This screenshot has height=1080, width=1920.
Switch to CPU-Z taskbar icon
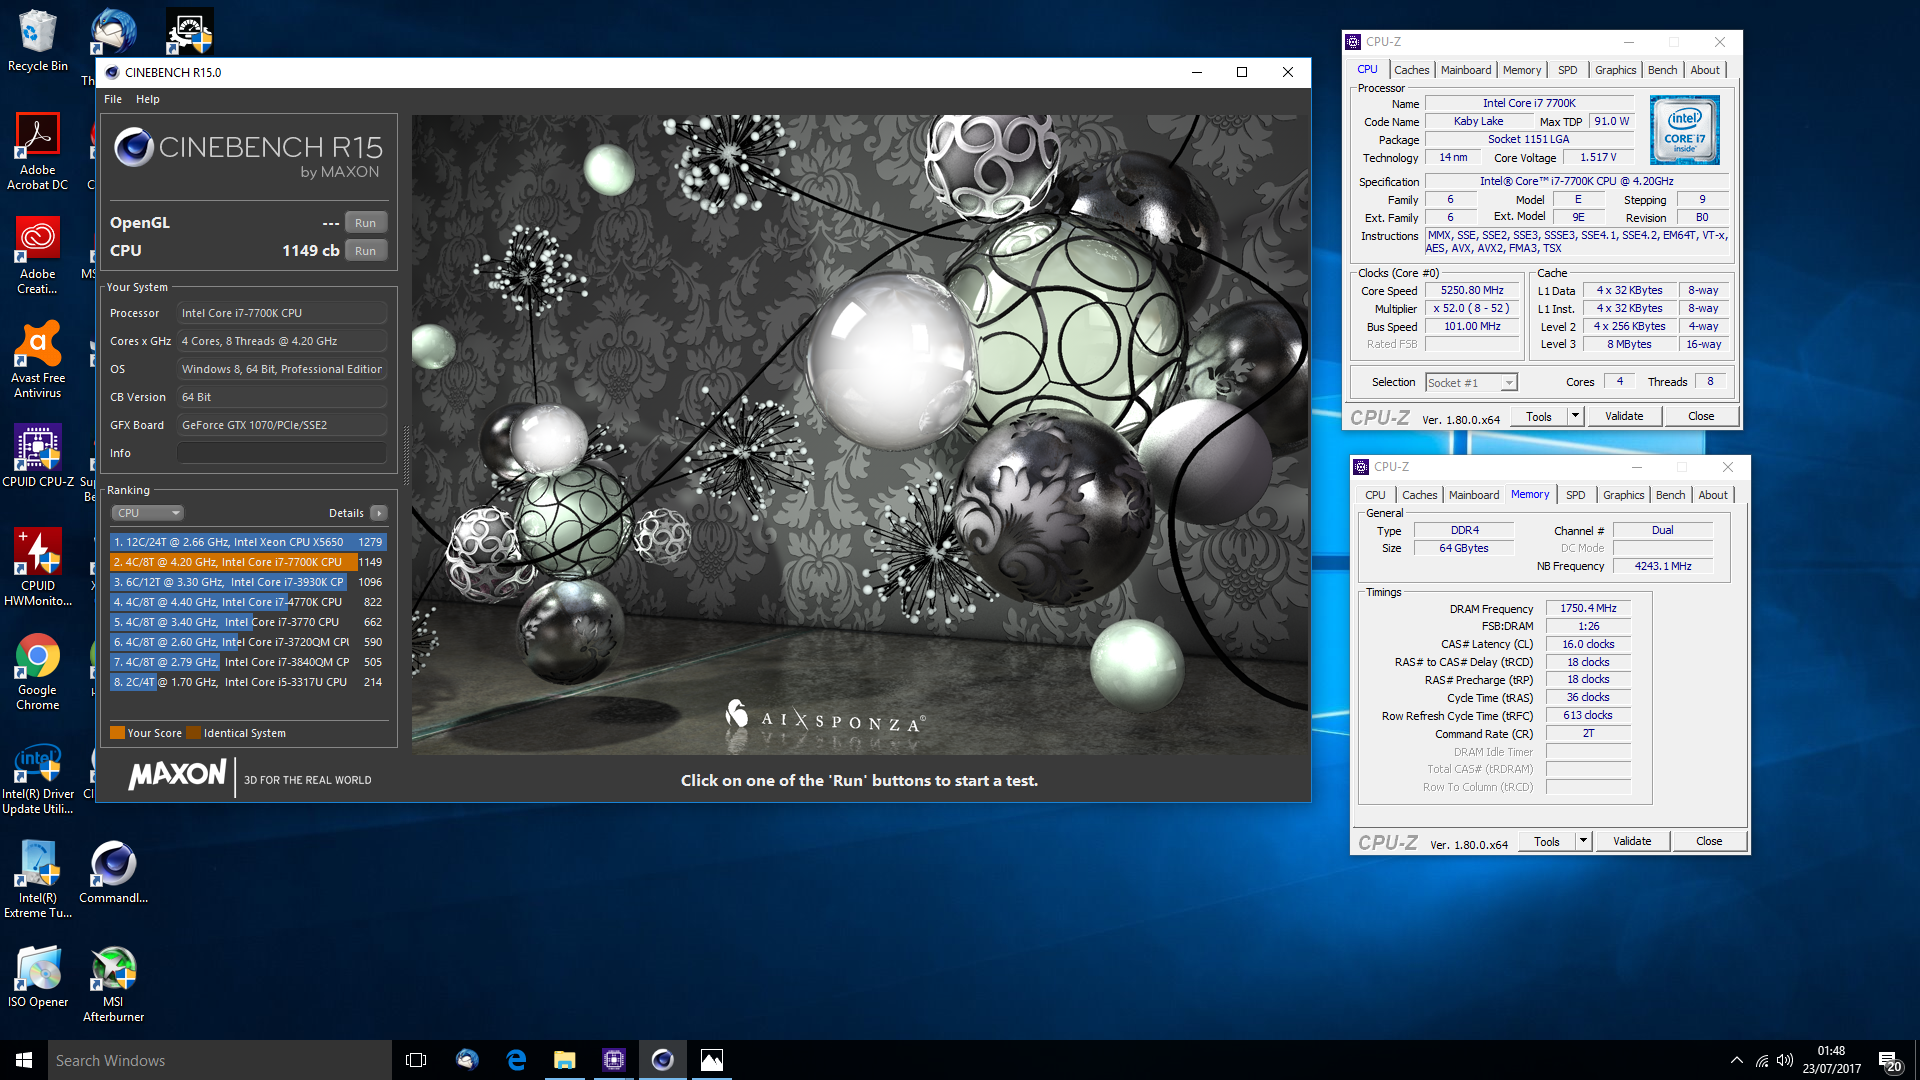click(x=613, y=1060)
